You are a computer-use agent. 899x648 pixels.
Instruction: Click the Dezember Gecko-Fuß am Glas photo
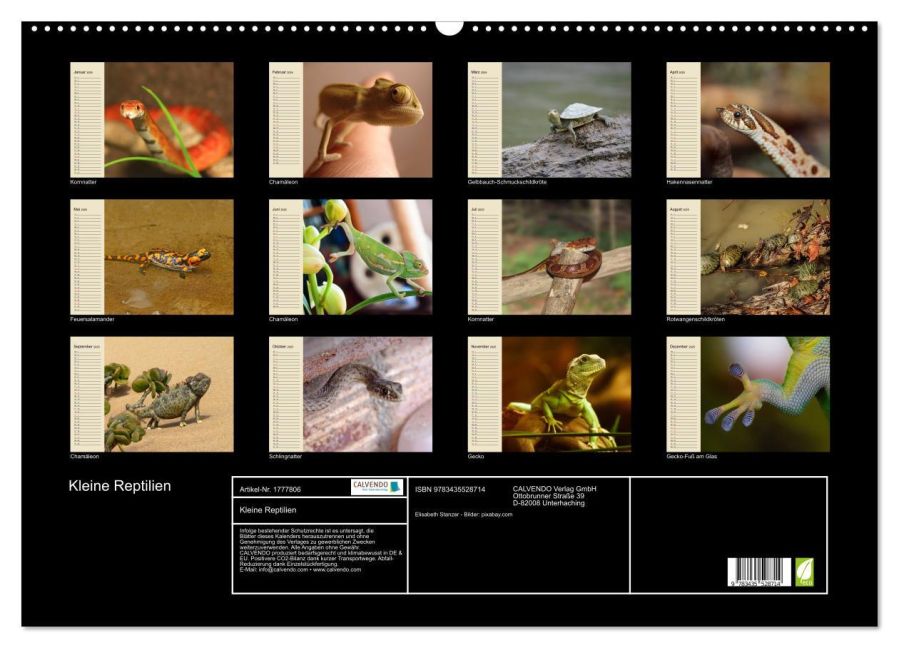[x=765, y=393]
